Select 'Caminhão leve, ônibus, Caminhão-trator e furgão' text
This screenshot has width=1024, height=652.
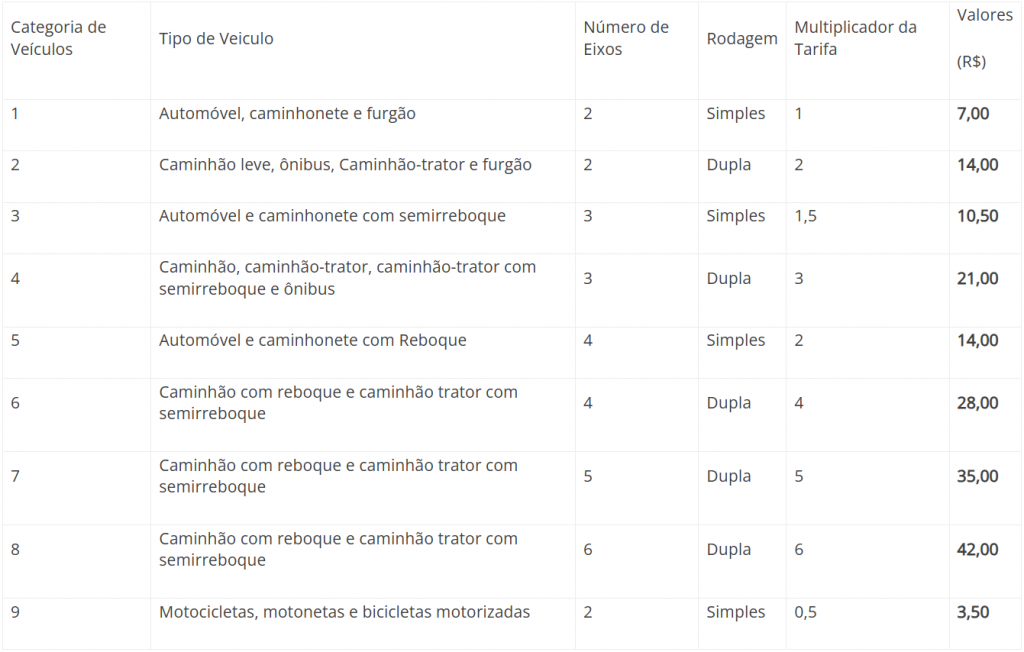pos(345,165)
